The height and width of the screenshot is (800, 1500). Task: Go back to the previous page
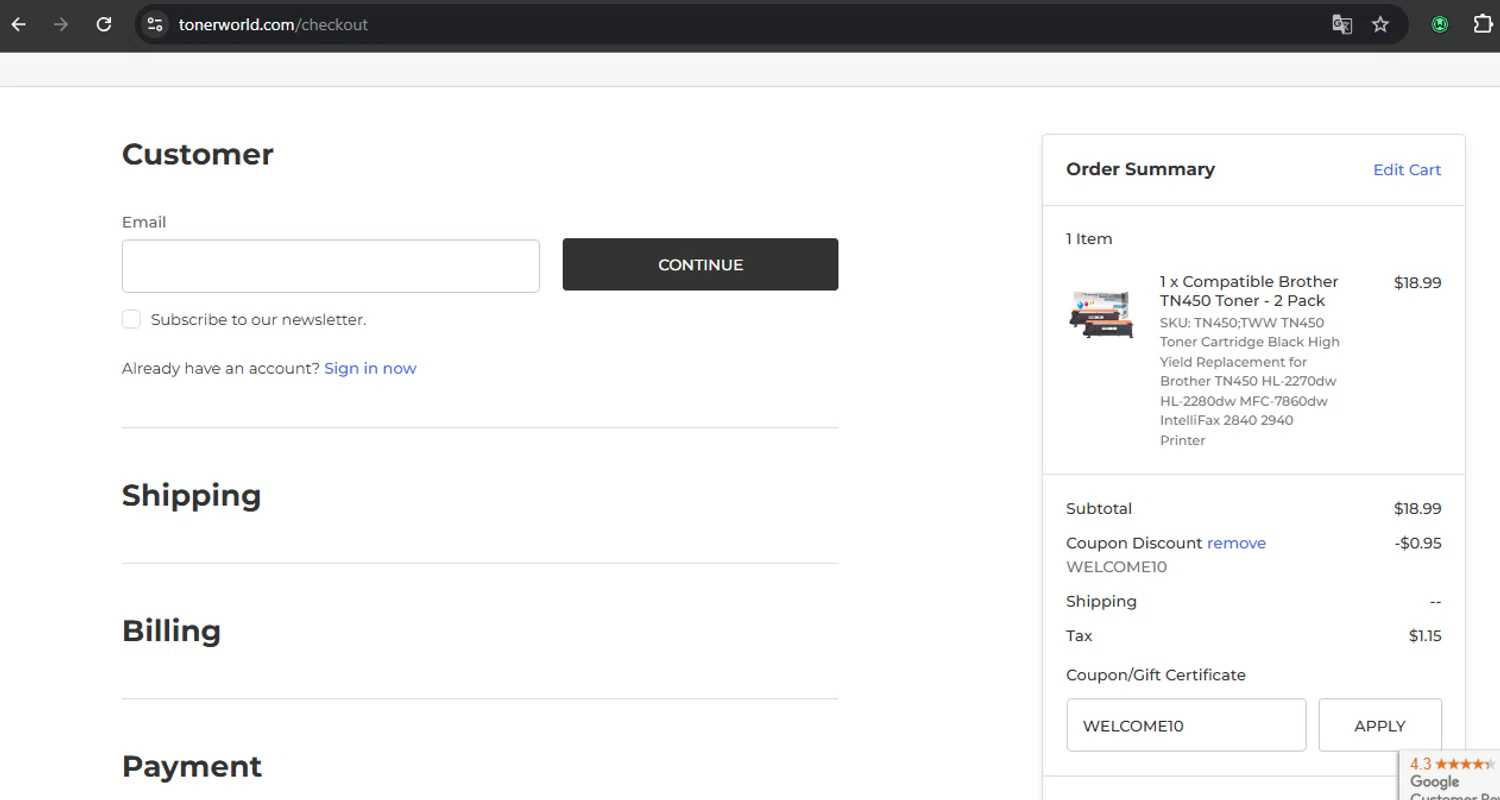click(x=19, y=24)
